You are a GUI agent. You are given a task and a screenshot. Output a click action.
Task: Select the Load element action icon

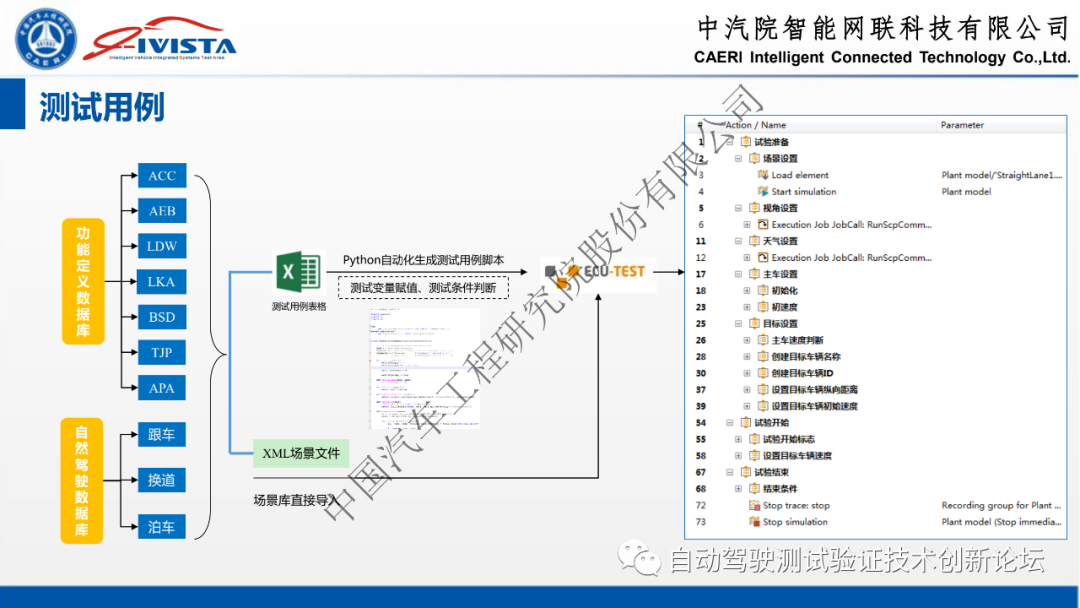click(764, 175)
